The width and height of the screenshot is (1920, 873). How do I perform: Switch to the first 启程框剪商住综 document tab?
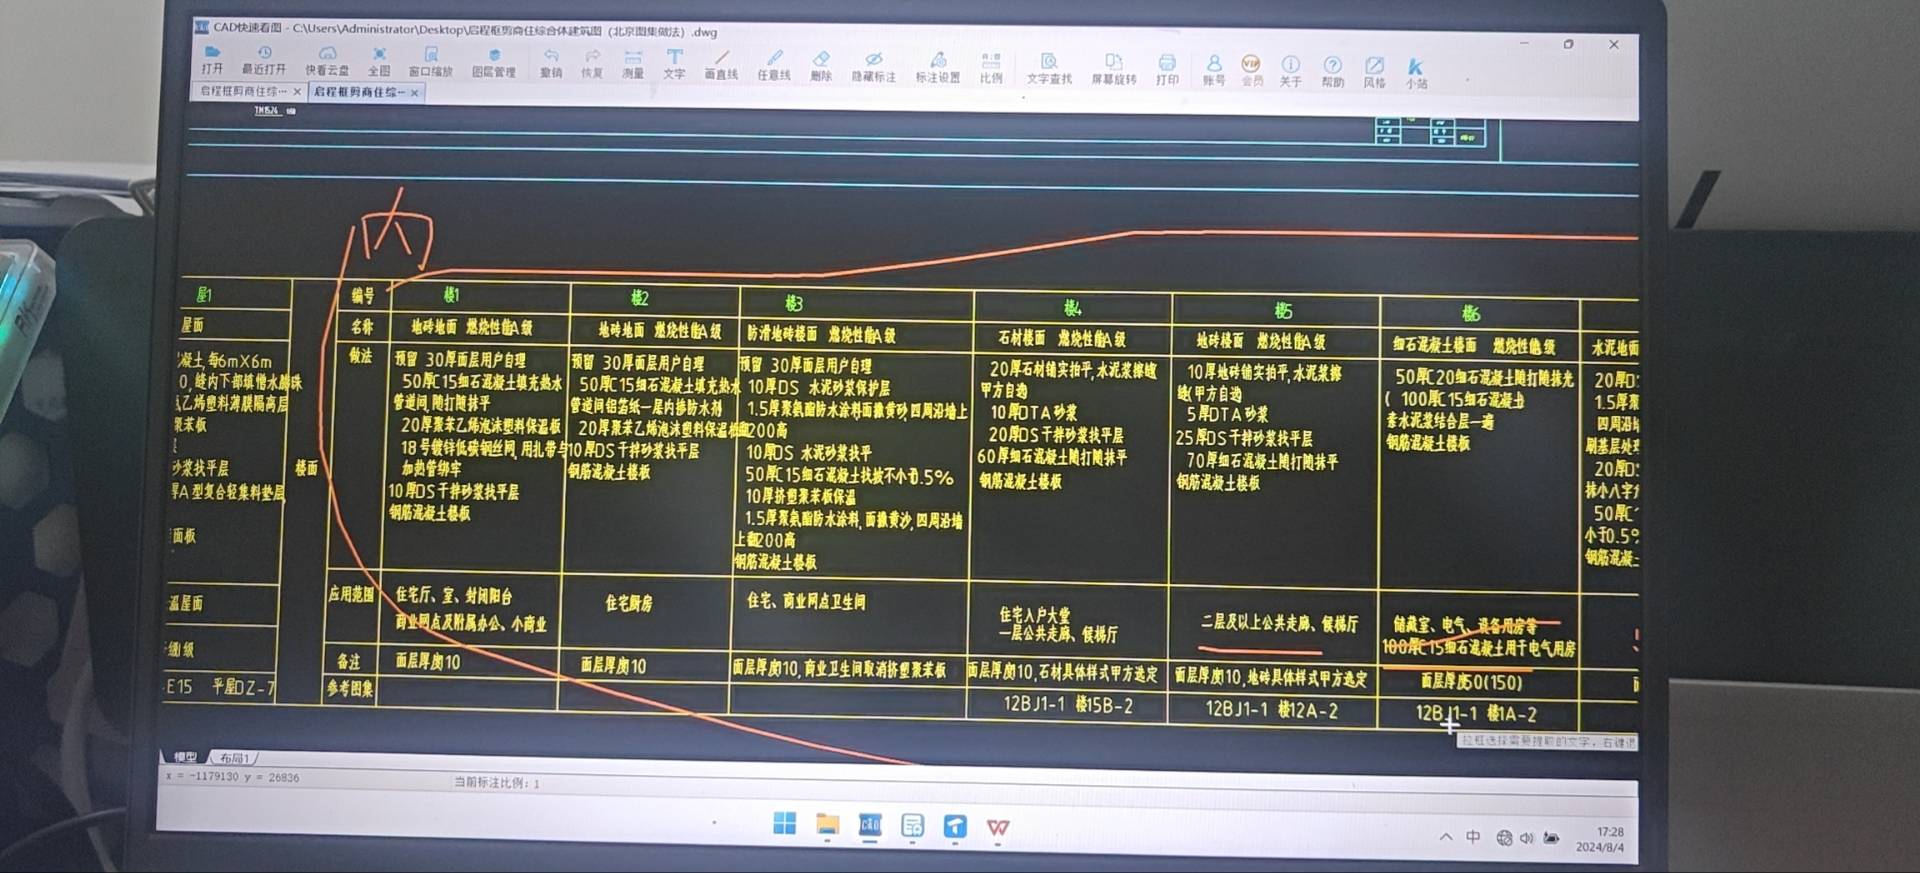coord(243,91)
